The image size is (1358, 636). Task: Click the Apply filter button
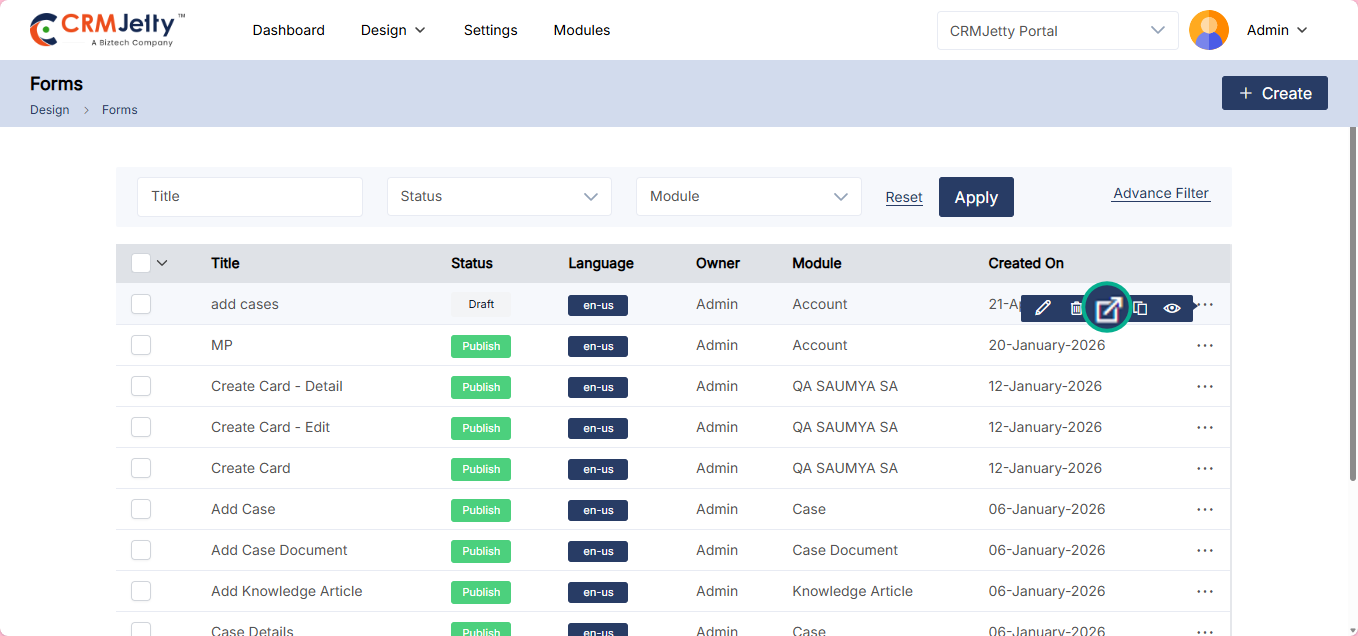976,197
